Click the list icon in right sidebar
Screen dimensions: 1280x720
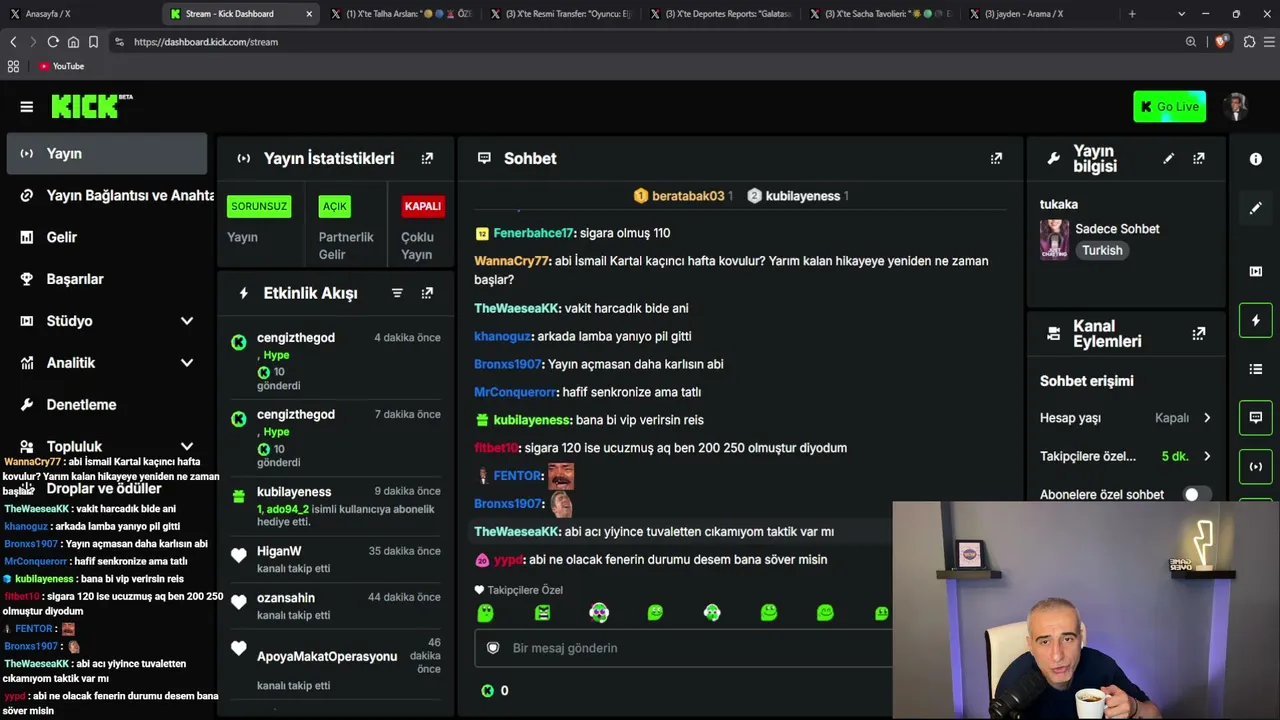[x=1256, y=369]
